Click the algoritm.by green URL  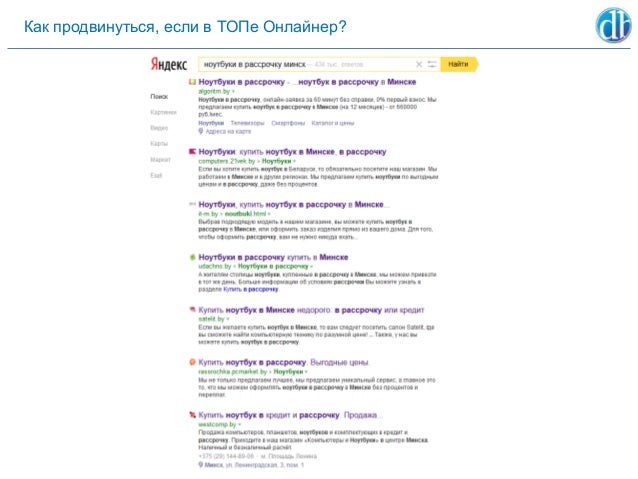pos(214,92)
